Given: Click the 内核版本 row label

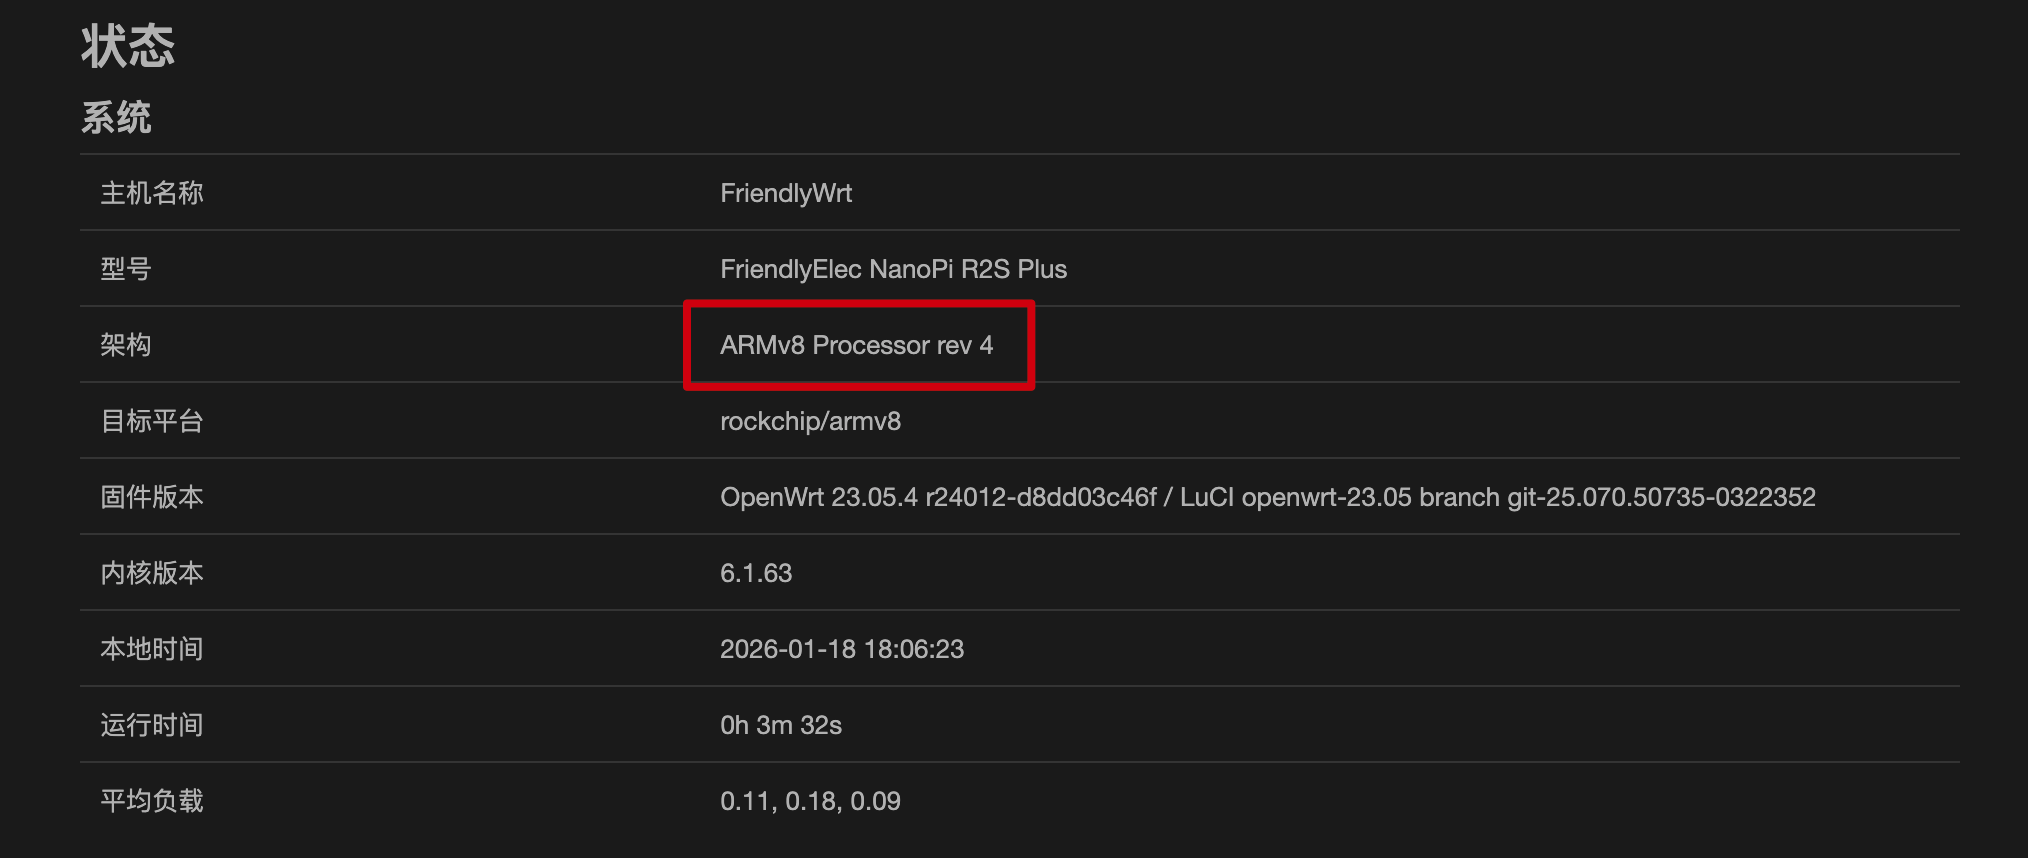Looking at the screenshot, I should (151, 573).
